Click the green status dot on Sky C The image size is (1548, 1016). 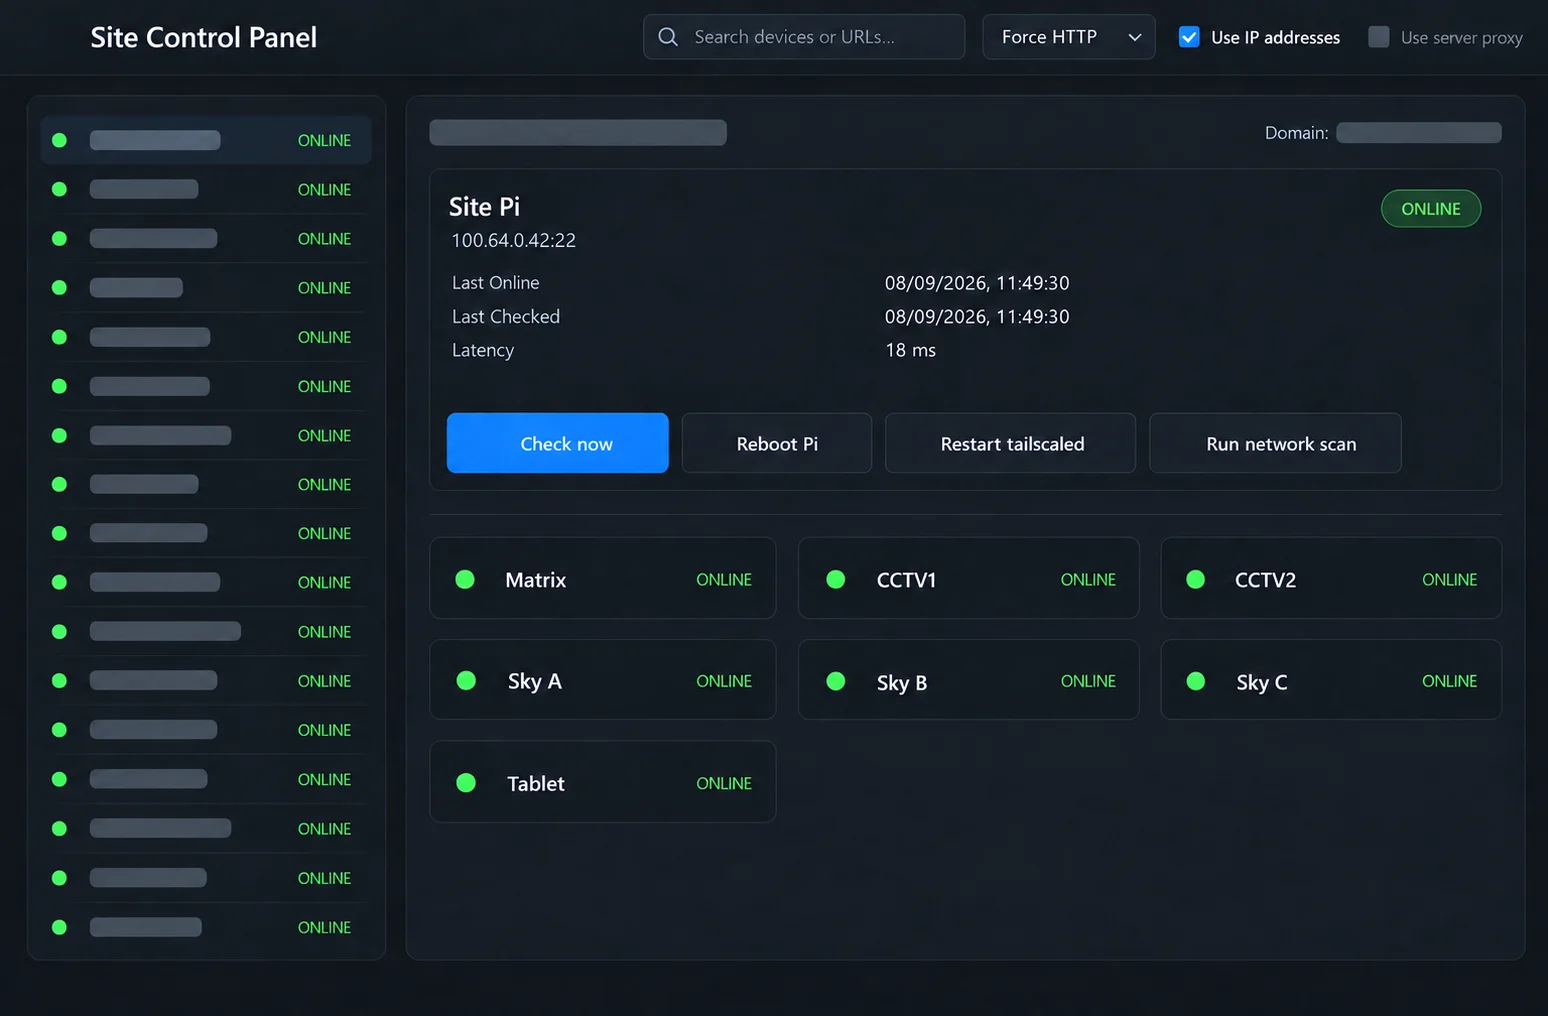[x=1195, y=681]
